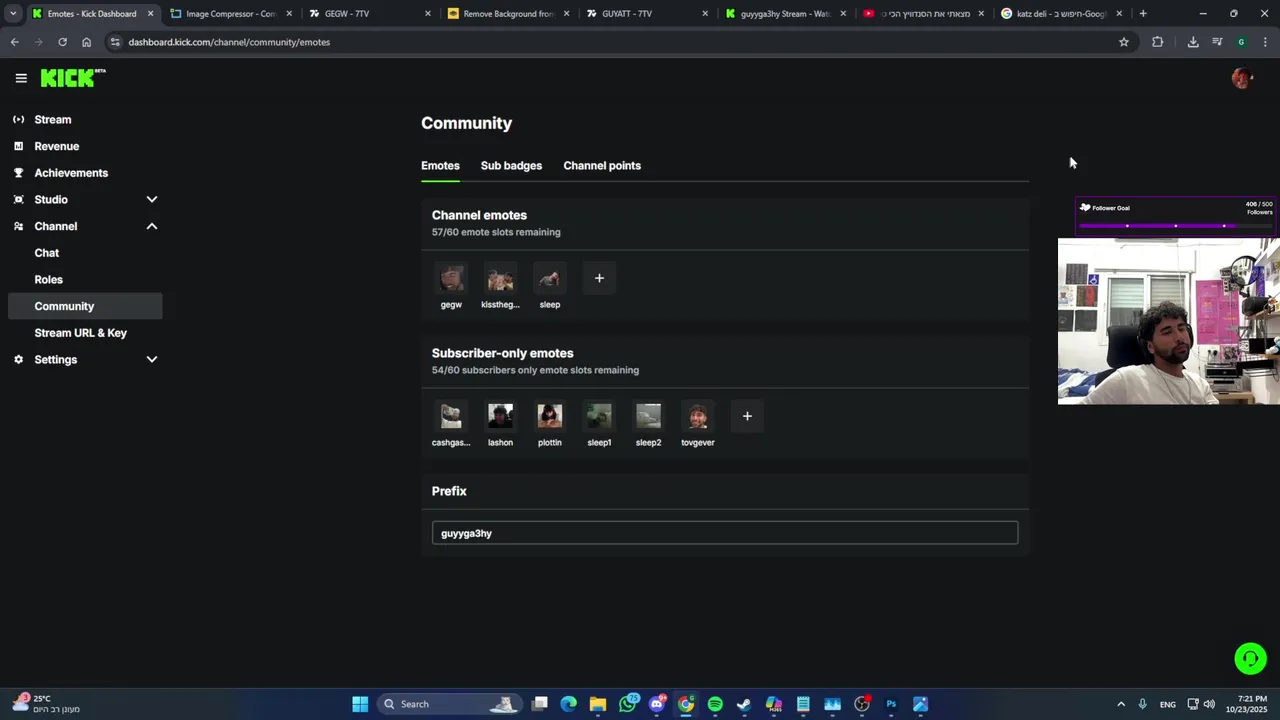The image size is (1280, 720).
Task: Switch to guyyga3hy Stream tab
Action: click(785, 14)
